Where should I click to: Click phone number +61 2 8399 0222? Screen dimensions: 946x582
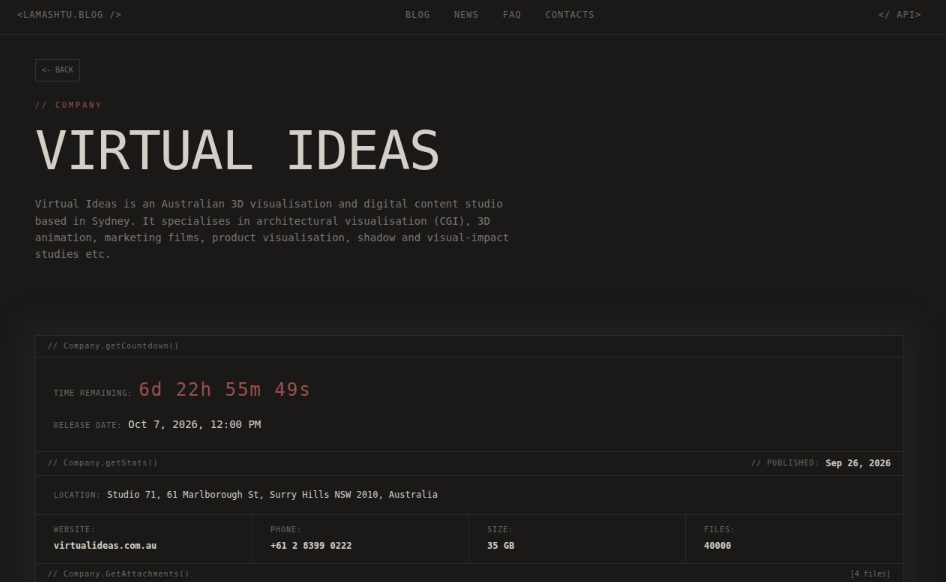pyautogui.click(x=311, y=545)
